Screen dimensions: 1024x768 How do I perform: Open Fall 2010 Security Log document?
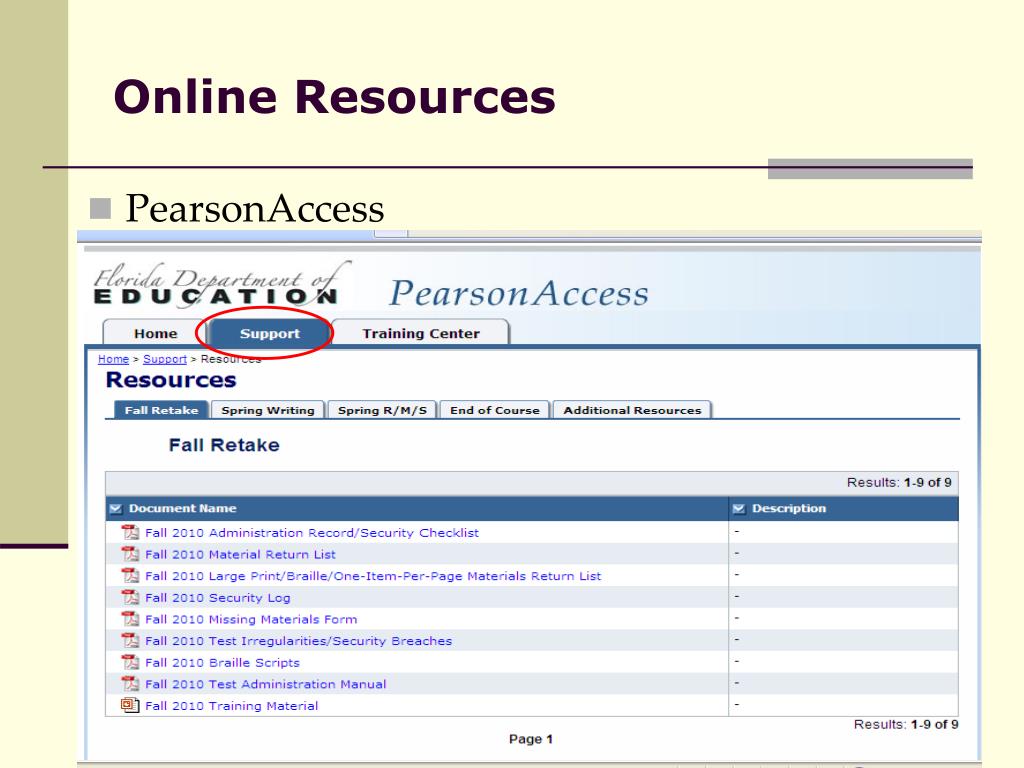[x=217, y=598]
